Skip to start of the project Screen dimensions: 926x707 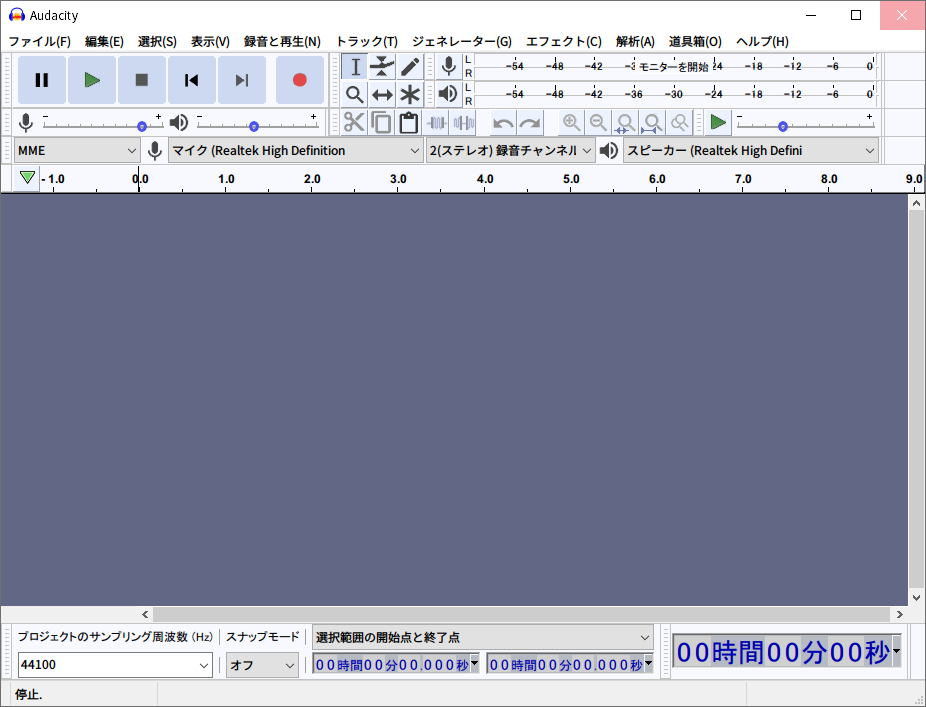click(x=191, y=80)
